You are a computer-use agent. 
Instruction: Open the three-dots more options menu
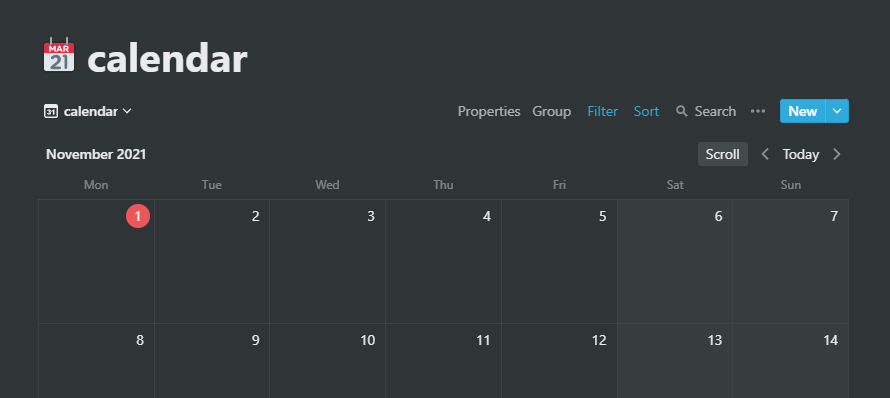pos(758,111)
